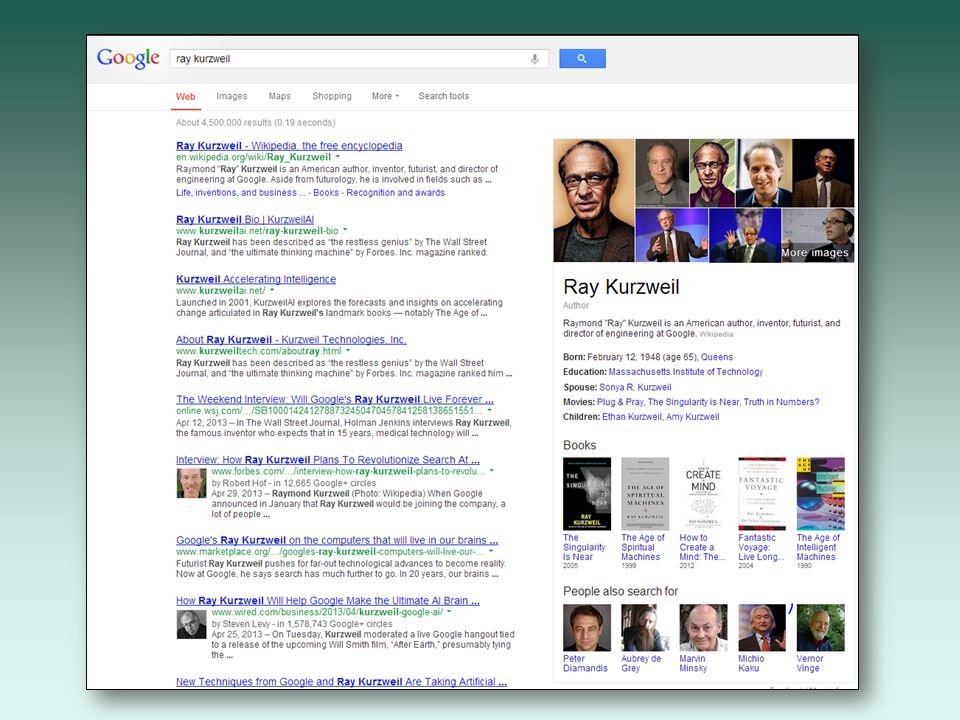Click the Google logo
Screen dimensions: 960x720
pos(128,58)
